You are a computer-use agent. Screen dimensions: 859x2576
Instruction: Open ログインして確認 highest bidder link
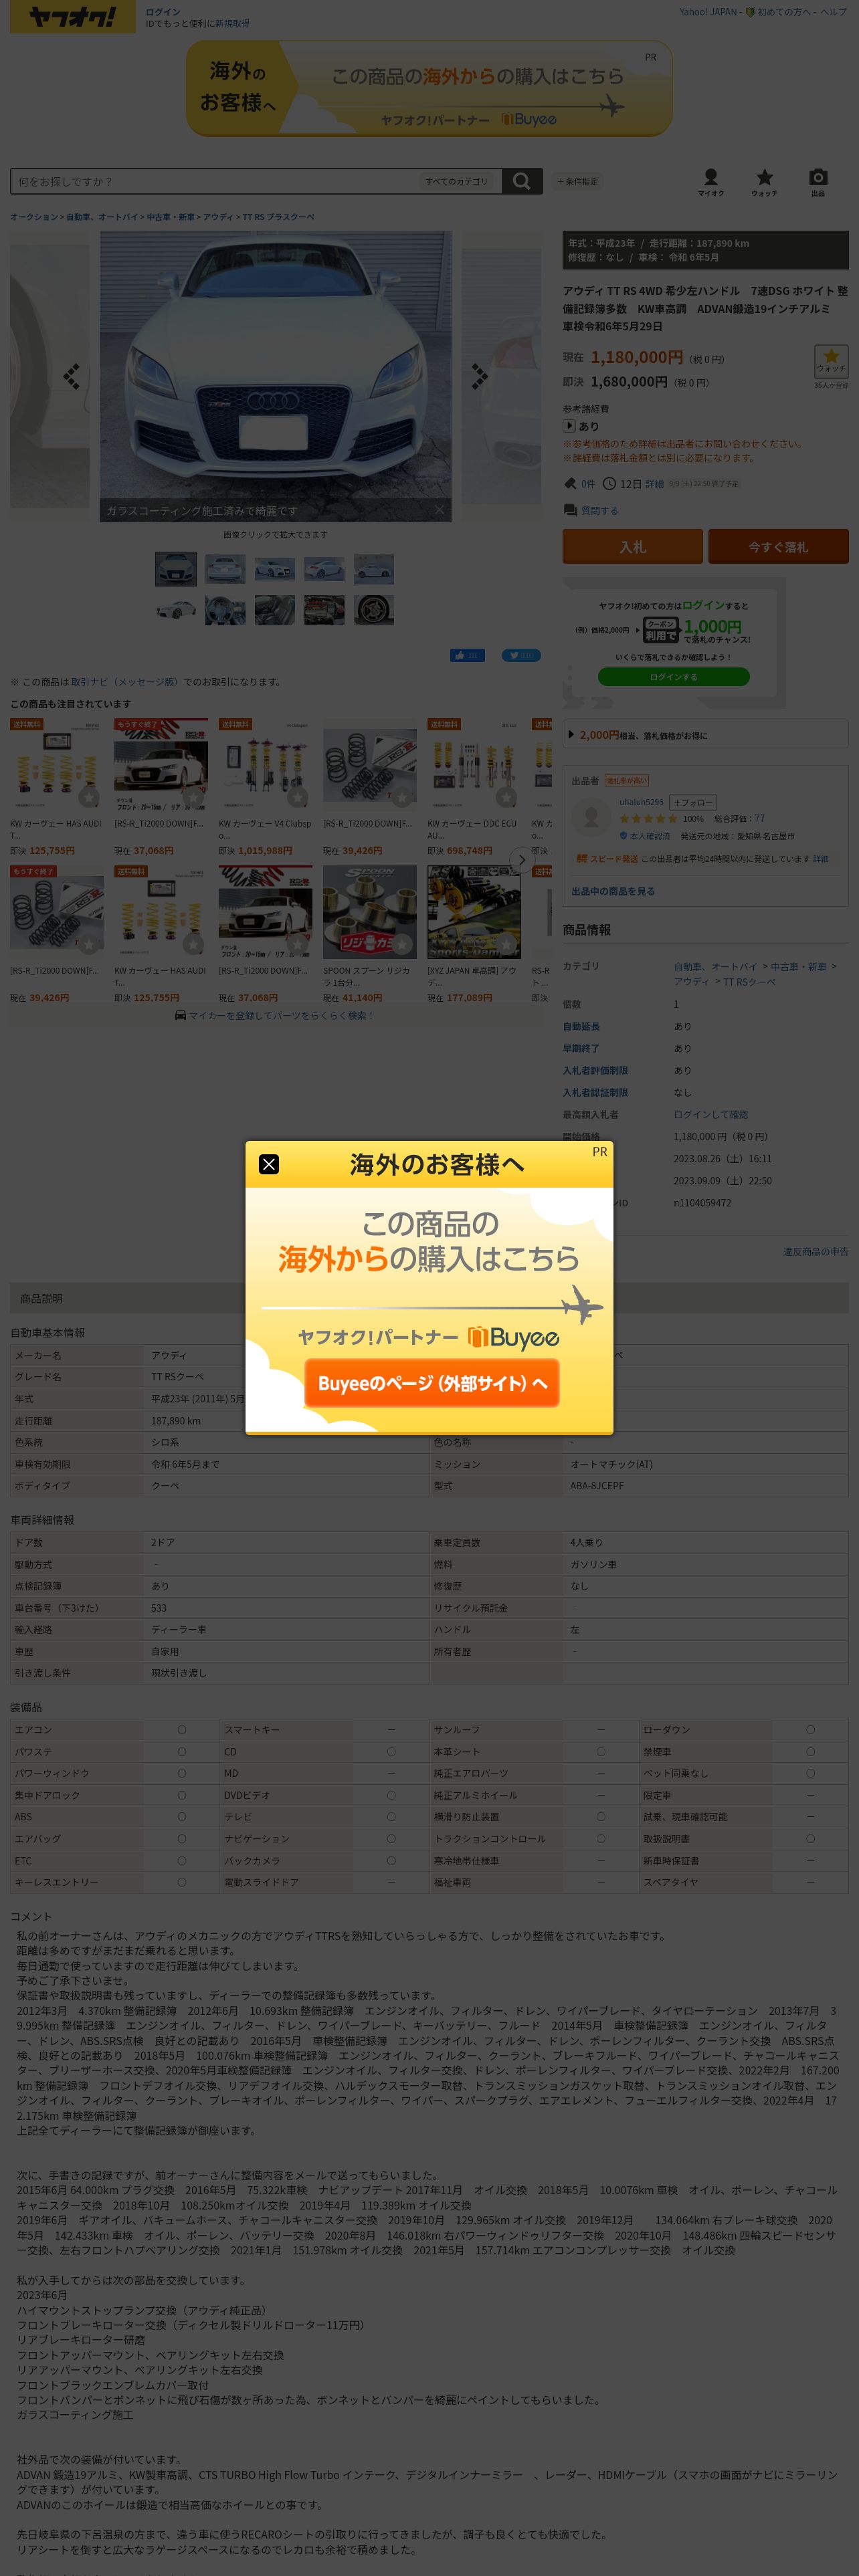[x=710, y=1114]
